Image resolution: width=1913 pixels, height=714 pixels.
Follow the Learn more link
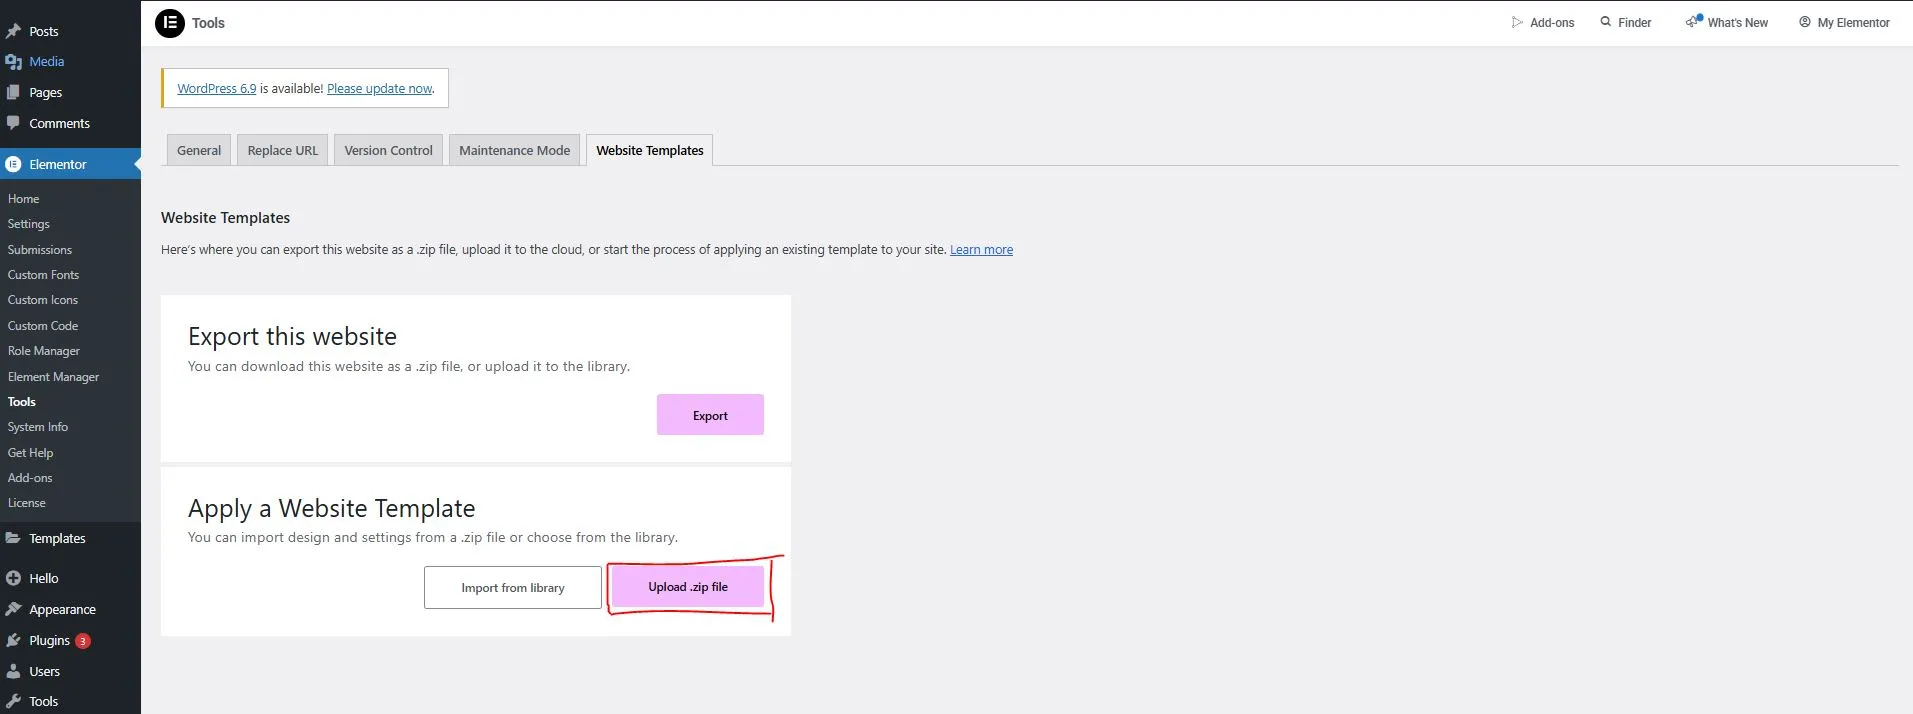click(981, 250)
